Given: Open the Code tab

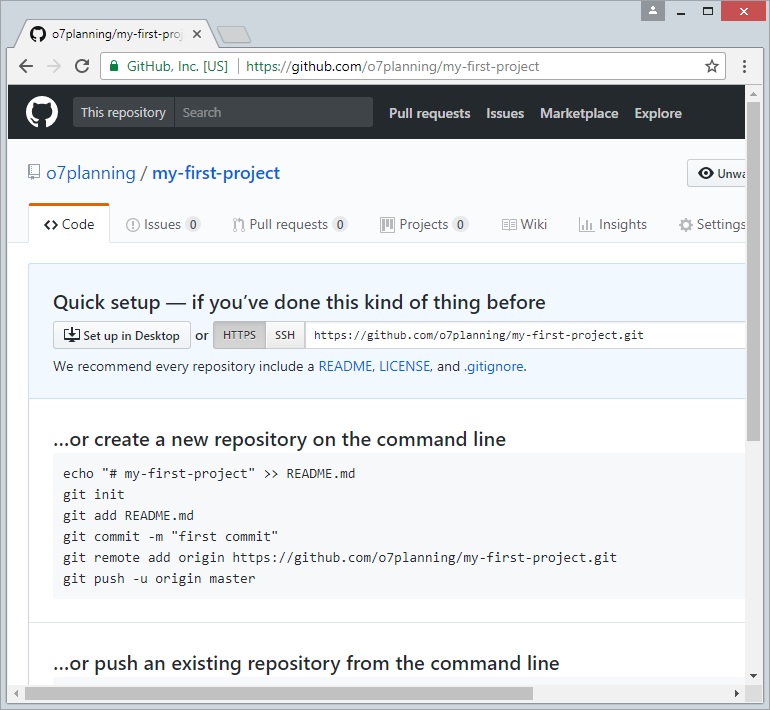Looking at the screenshot, I should click(x=69, y=224).
